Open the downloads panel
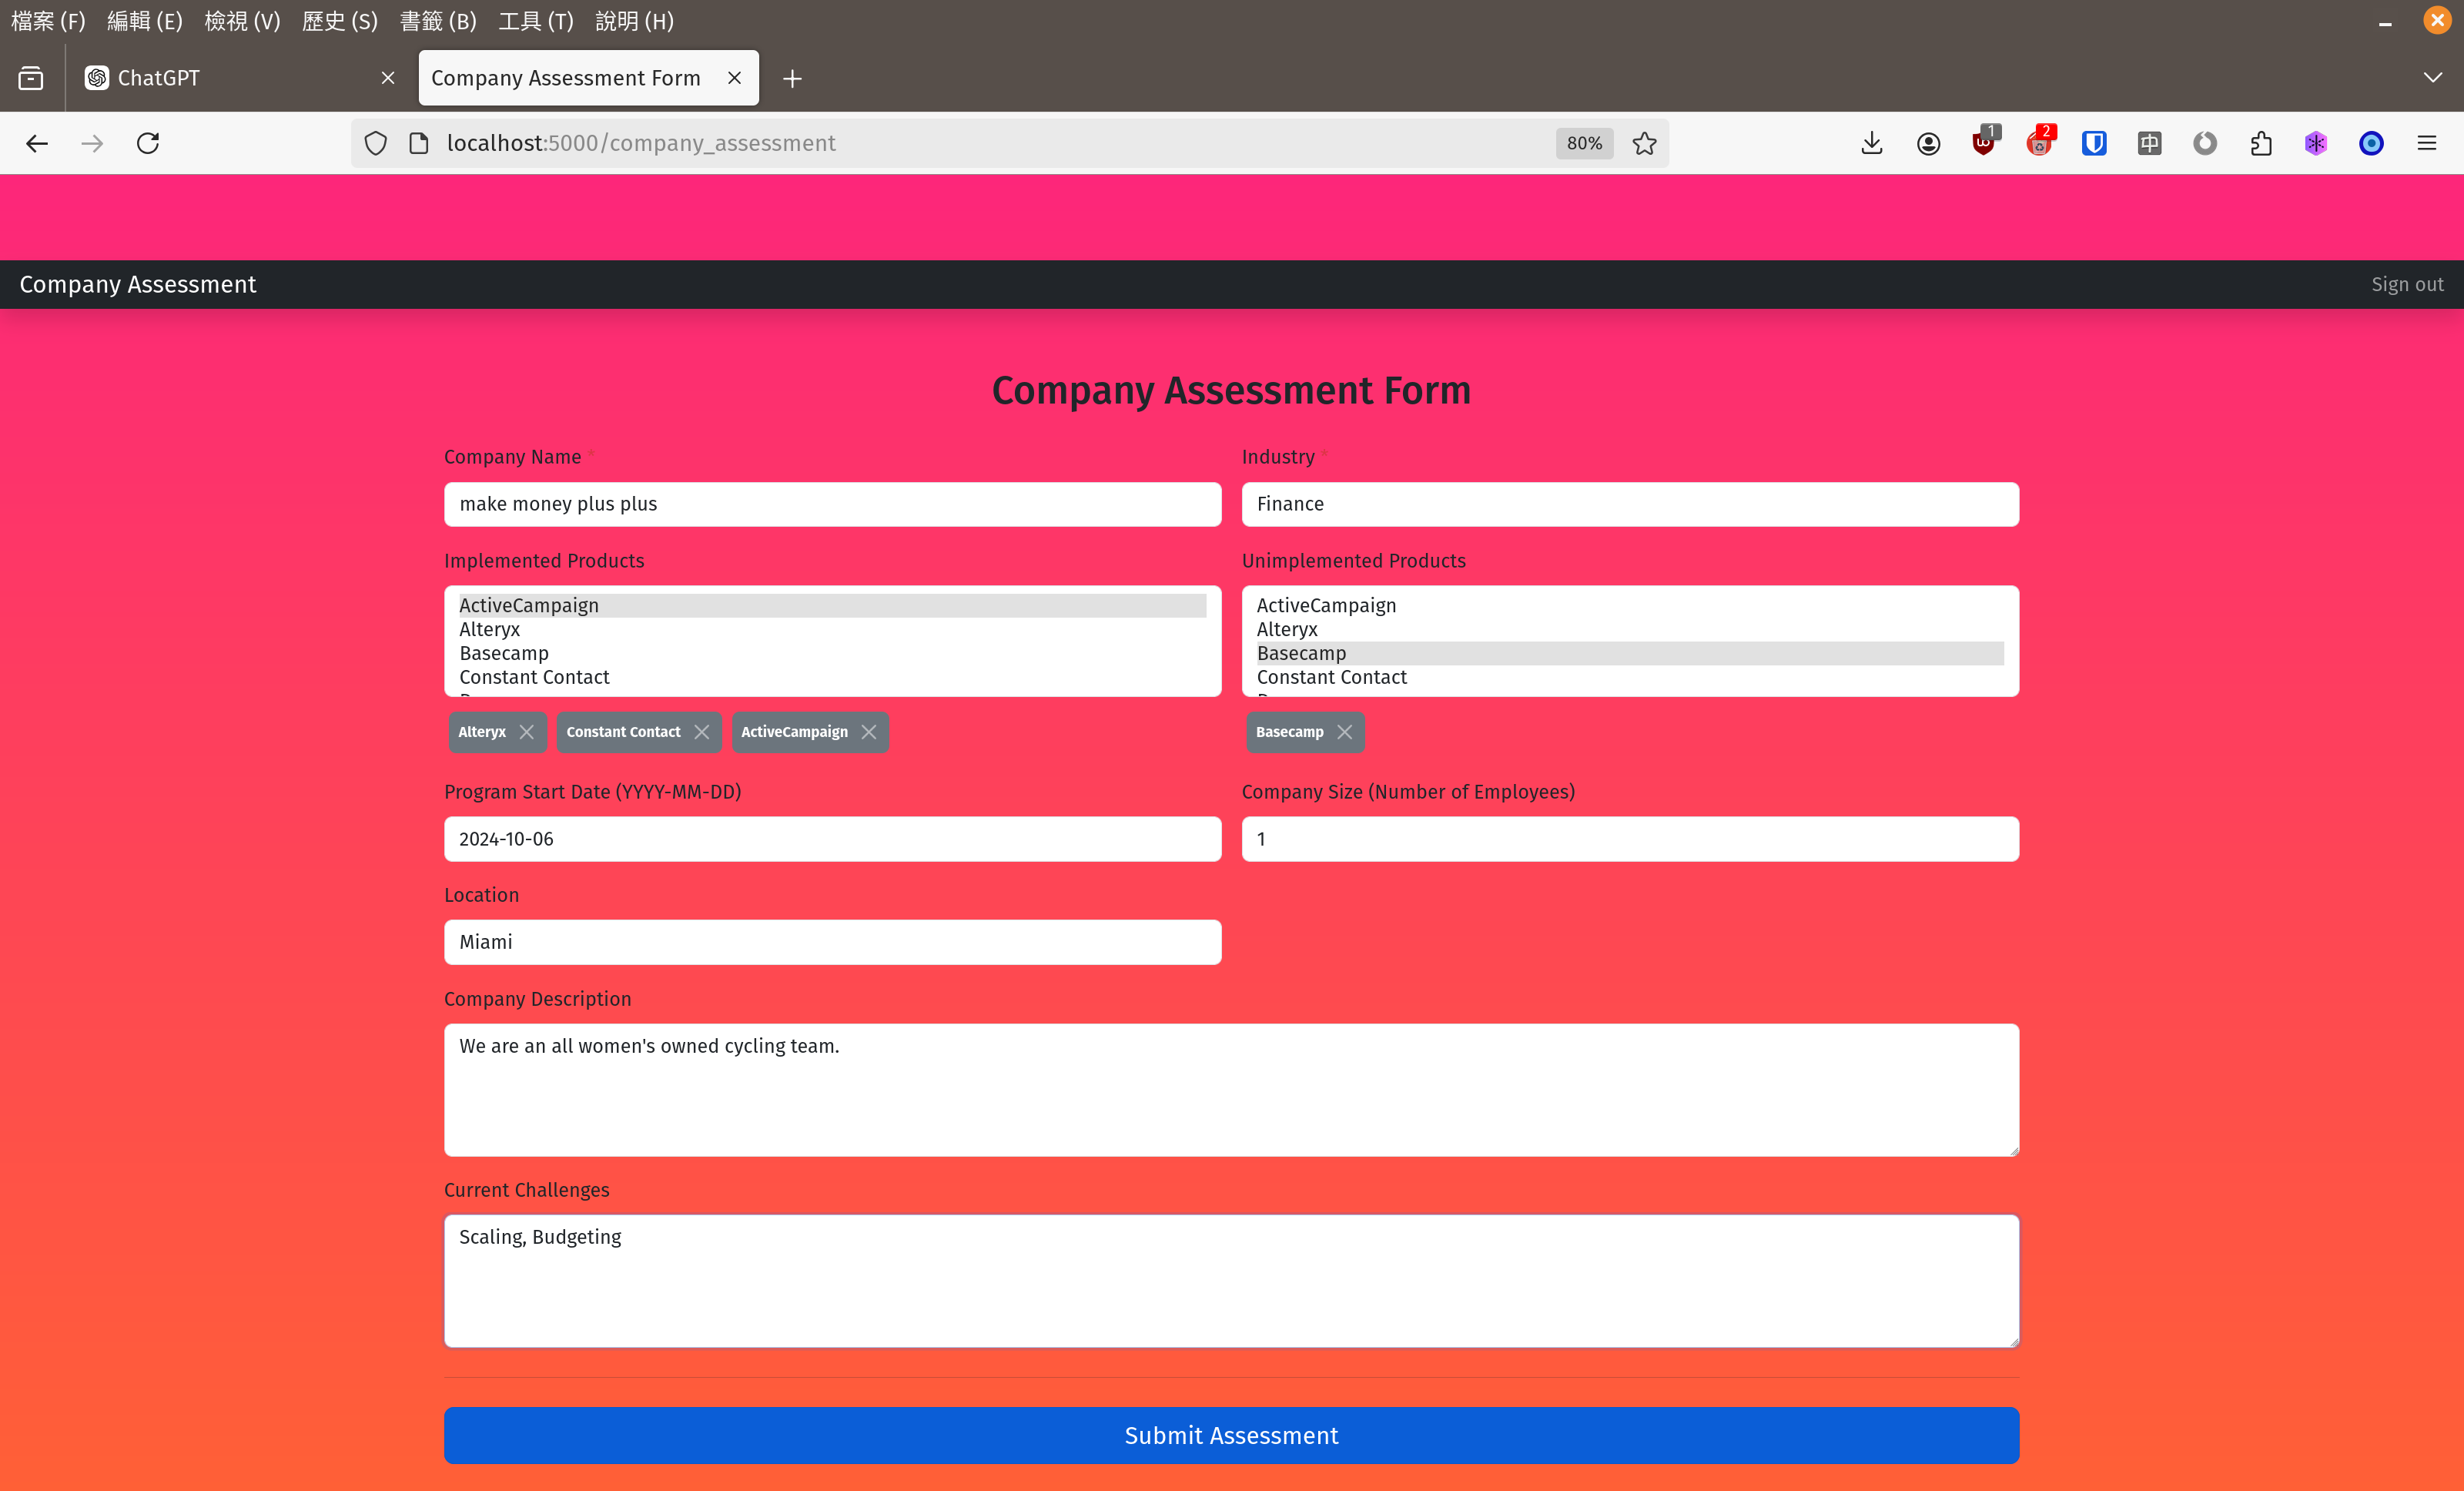Viewport: 2464px width, 1491px height. pos(1872,143)
